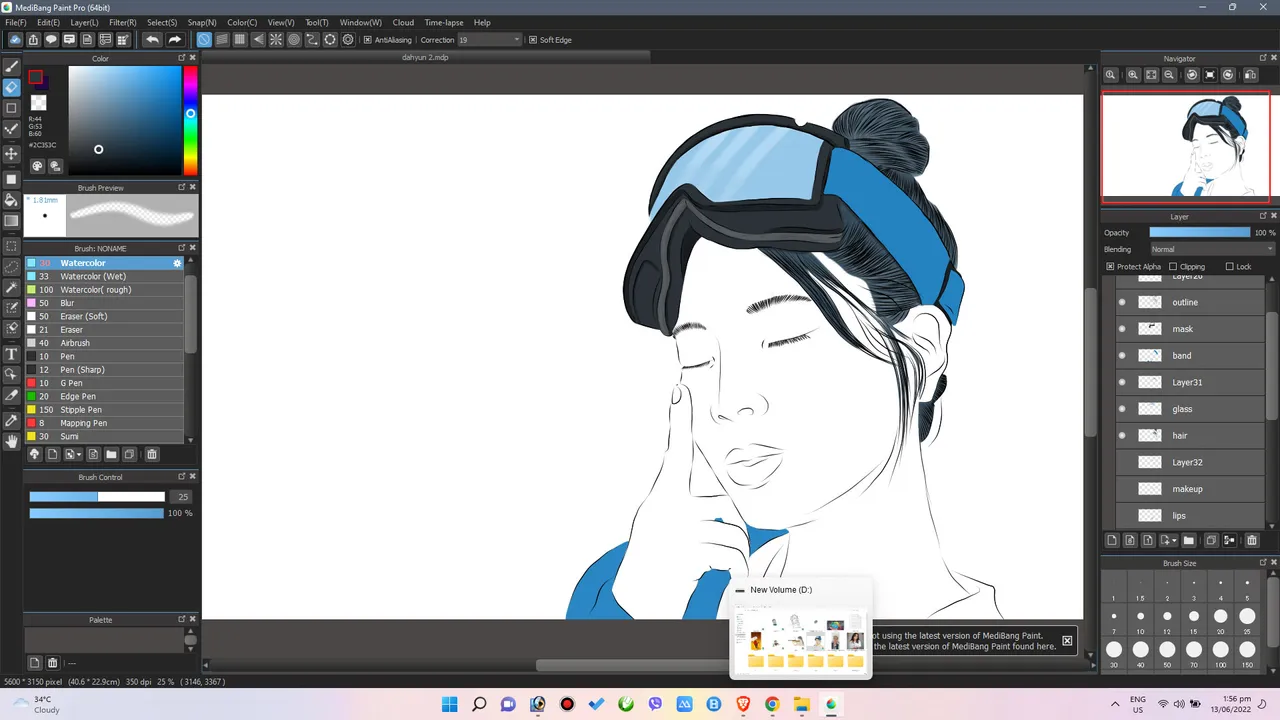Open the Layer(L) menu
The height and width of the screenshot is (720, 1280).
click(84, 22)
